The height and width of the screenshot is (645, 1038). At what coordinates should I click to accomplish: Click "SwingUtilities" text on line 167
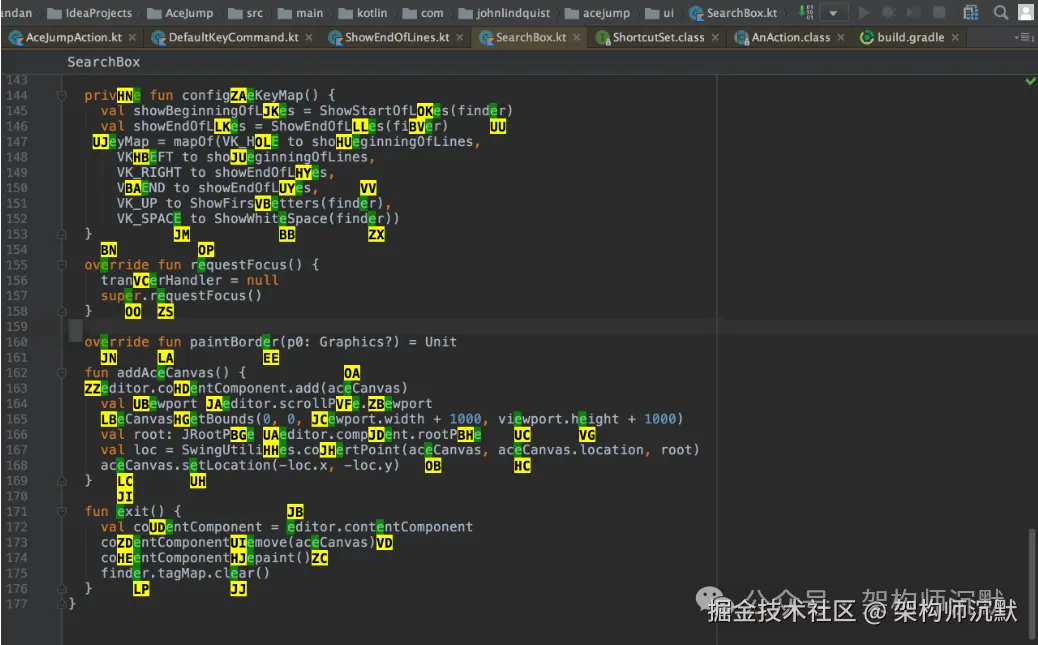(x=238, y=450)
